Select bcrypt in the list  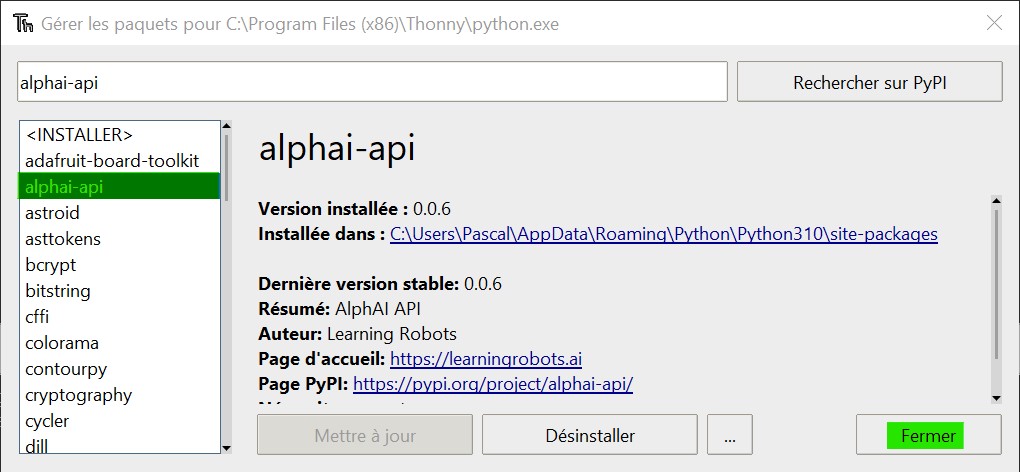tap(51, 265)
